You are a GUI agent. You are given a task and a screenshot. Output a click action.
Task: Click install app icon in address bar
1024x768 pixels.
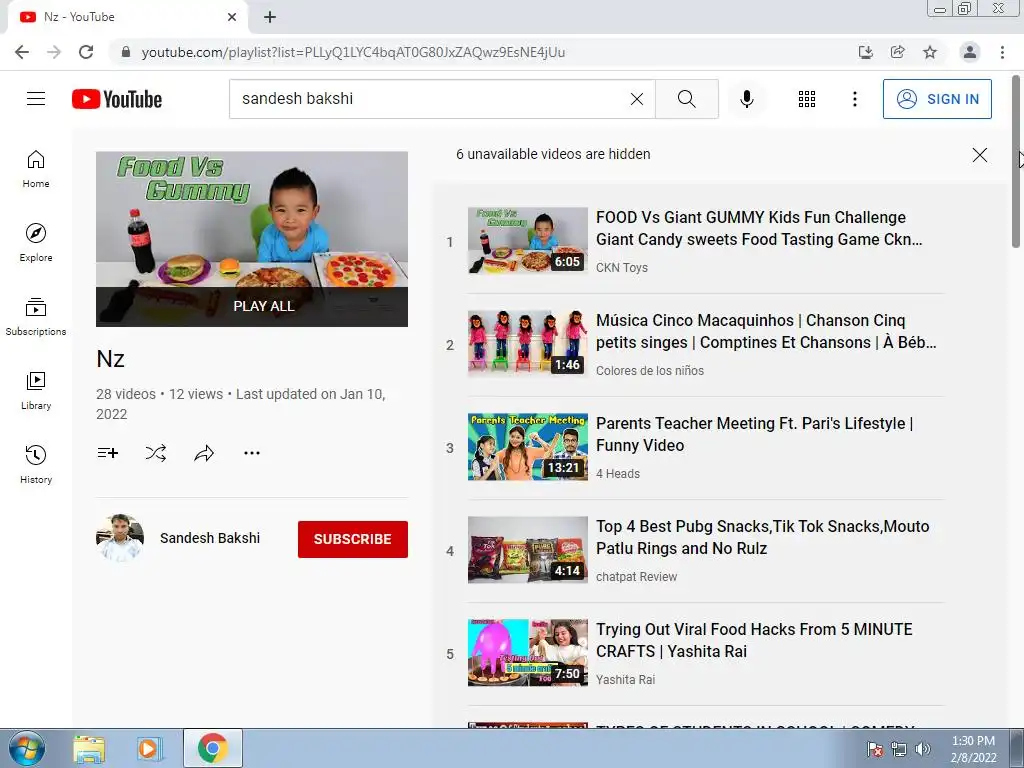(x=865, y=52)
